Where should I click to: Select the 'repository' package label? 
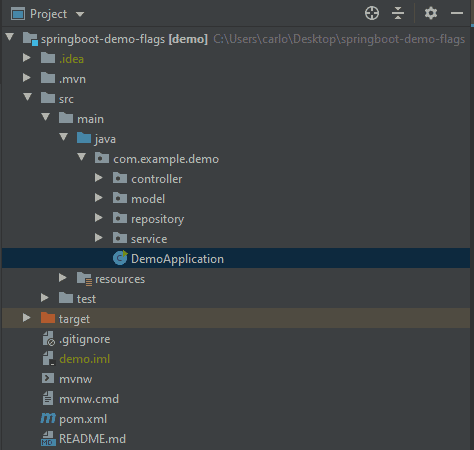click(158, 219)
